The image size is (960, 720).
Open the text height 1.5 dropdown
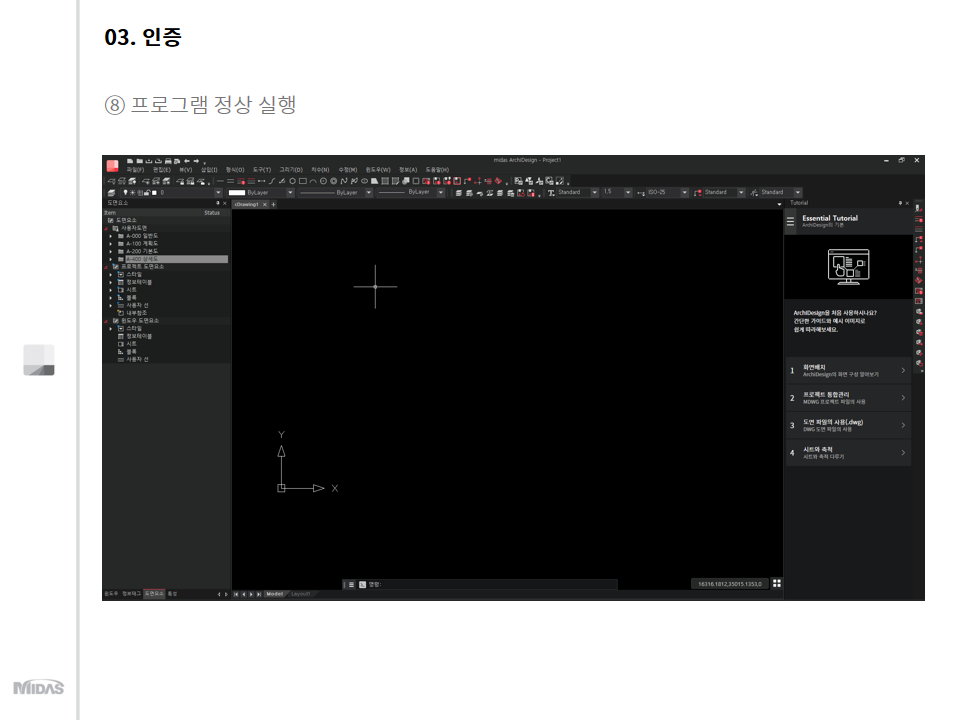click(628, 192)
